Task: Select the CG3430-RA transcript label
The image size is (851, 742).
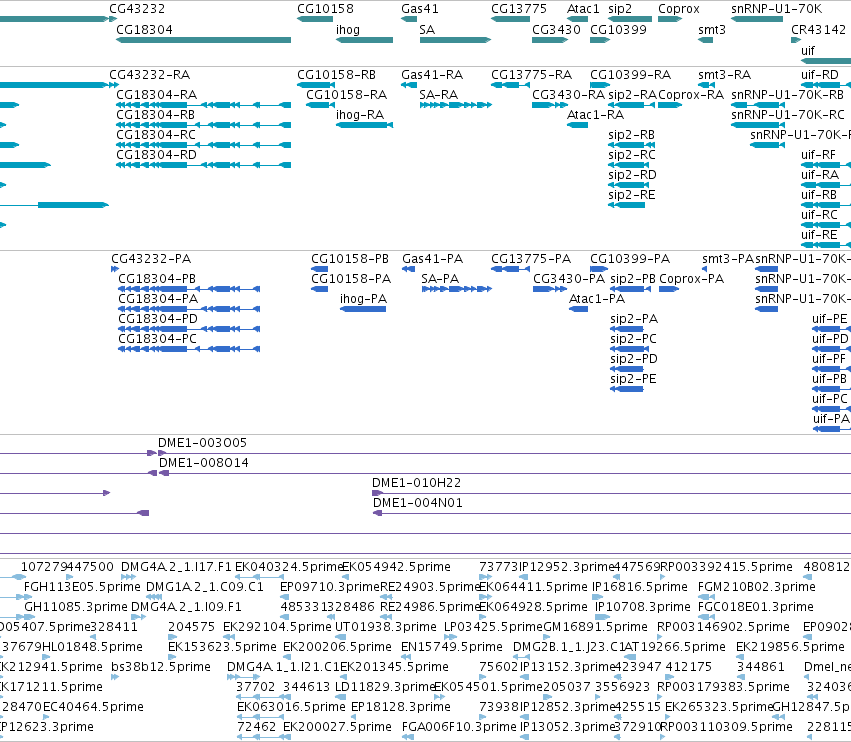Action: 568,95
